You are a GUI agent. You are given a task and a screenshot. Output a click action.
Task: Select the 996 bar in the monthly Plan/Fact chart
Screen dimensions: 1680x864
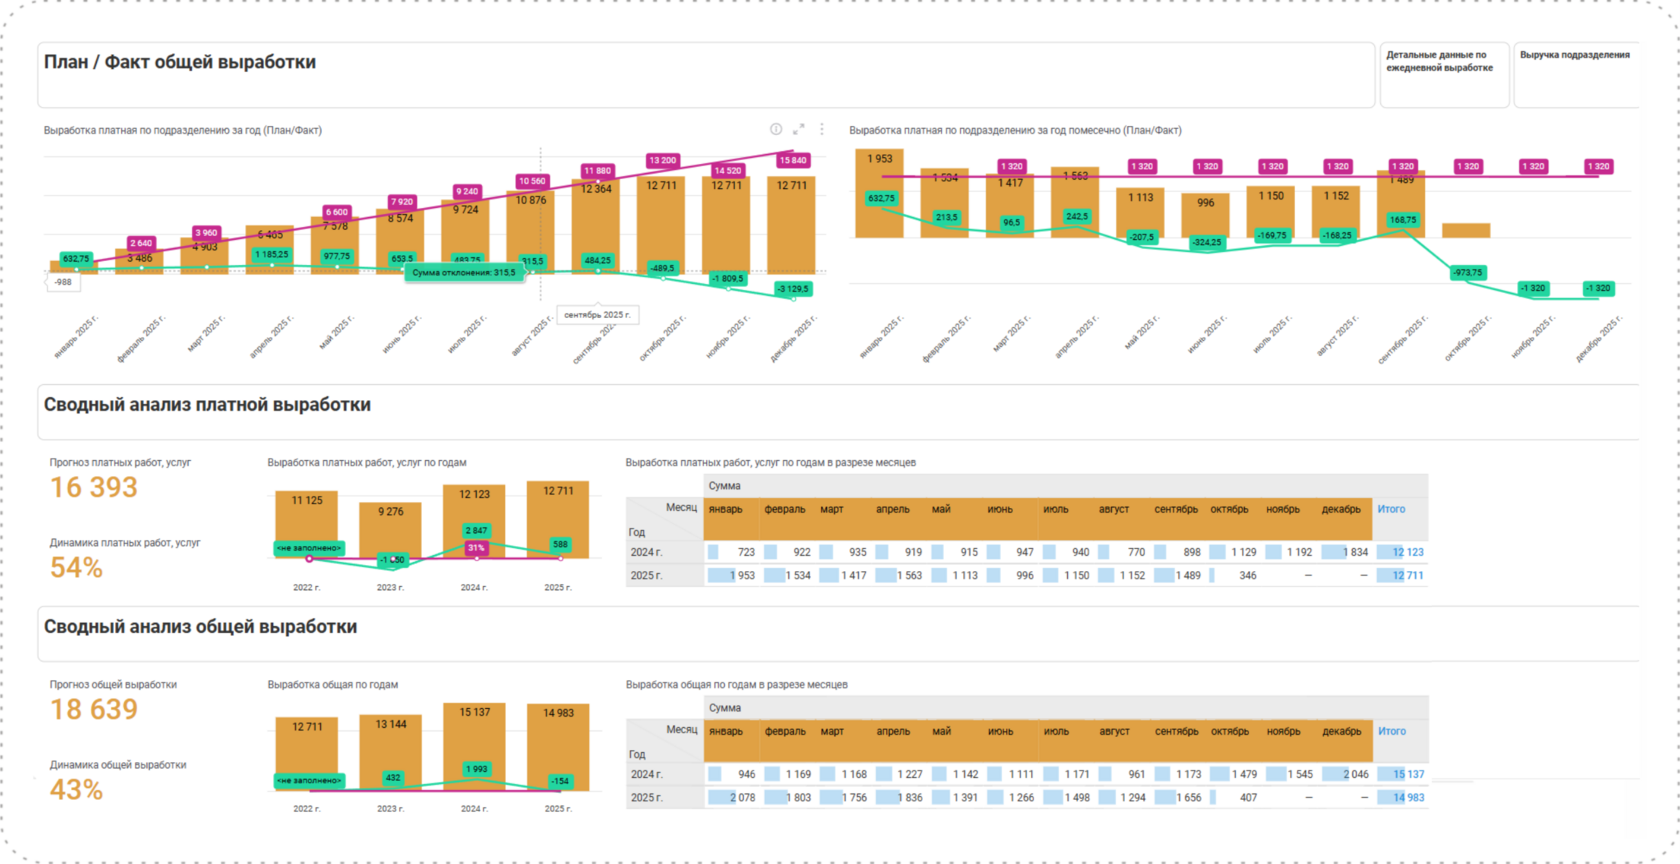tap(1206, 215)
